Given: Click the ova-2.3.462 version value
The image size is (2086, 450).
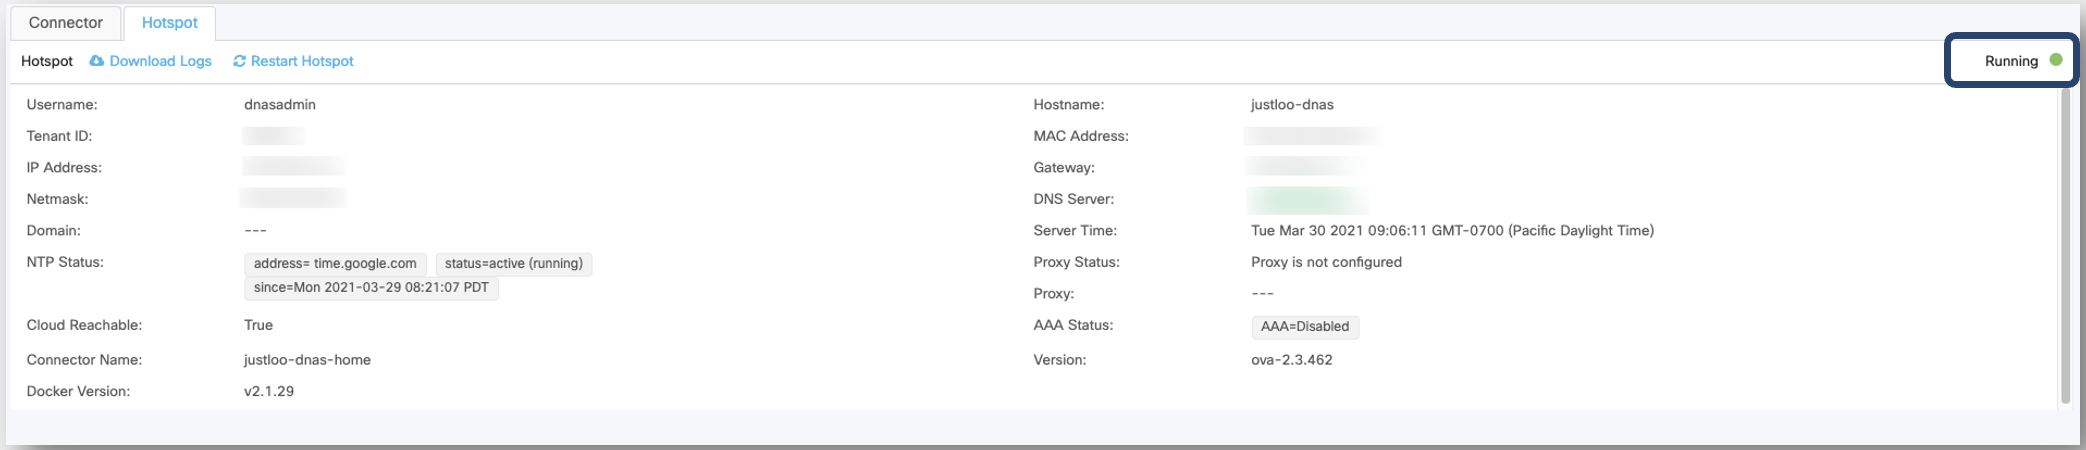Looking at the screenshot, I should (x=1291, y=360).
